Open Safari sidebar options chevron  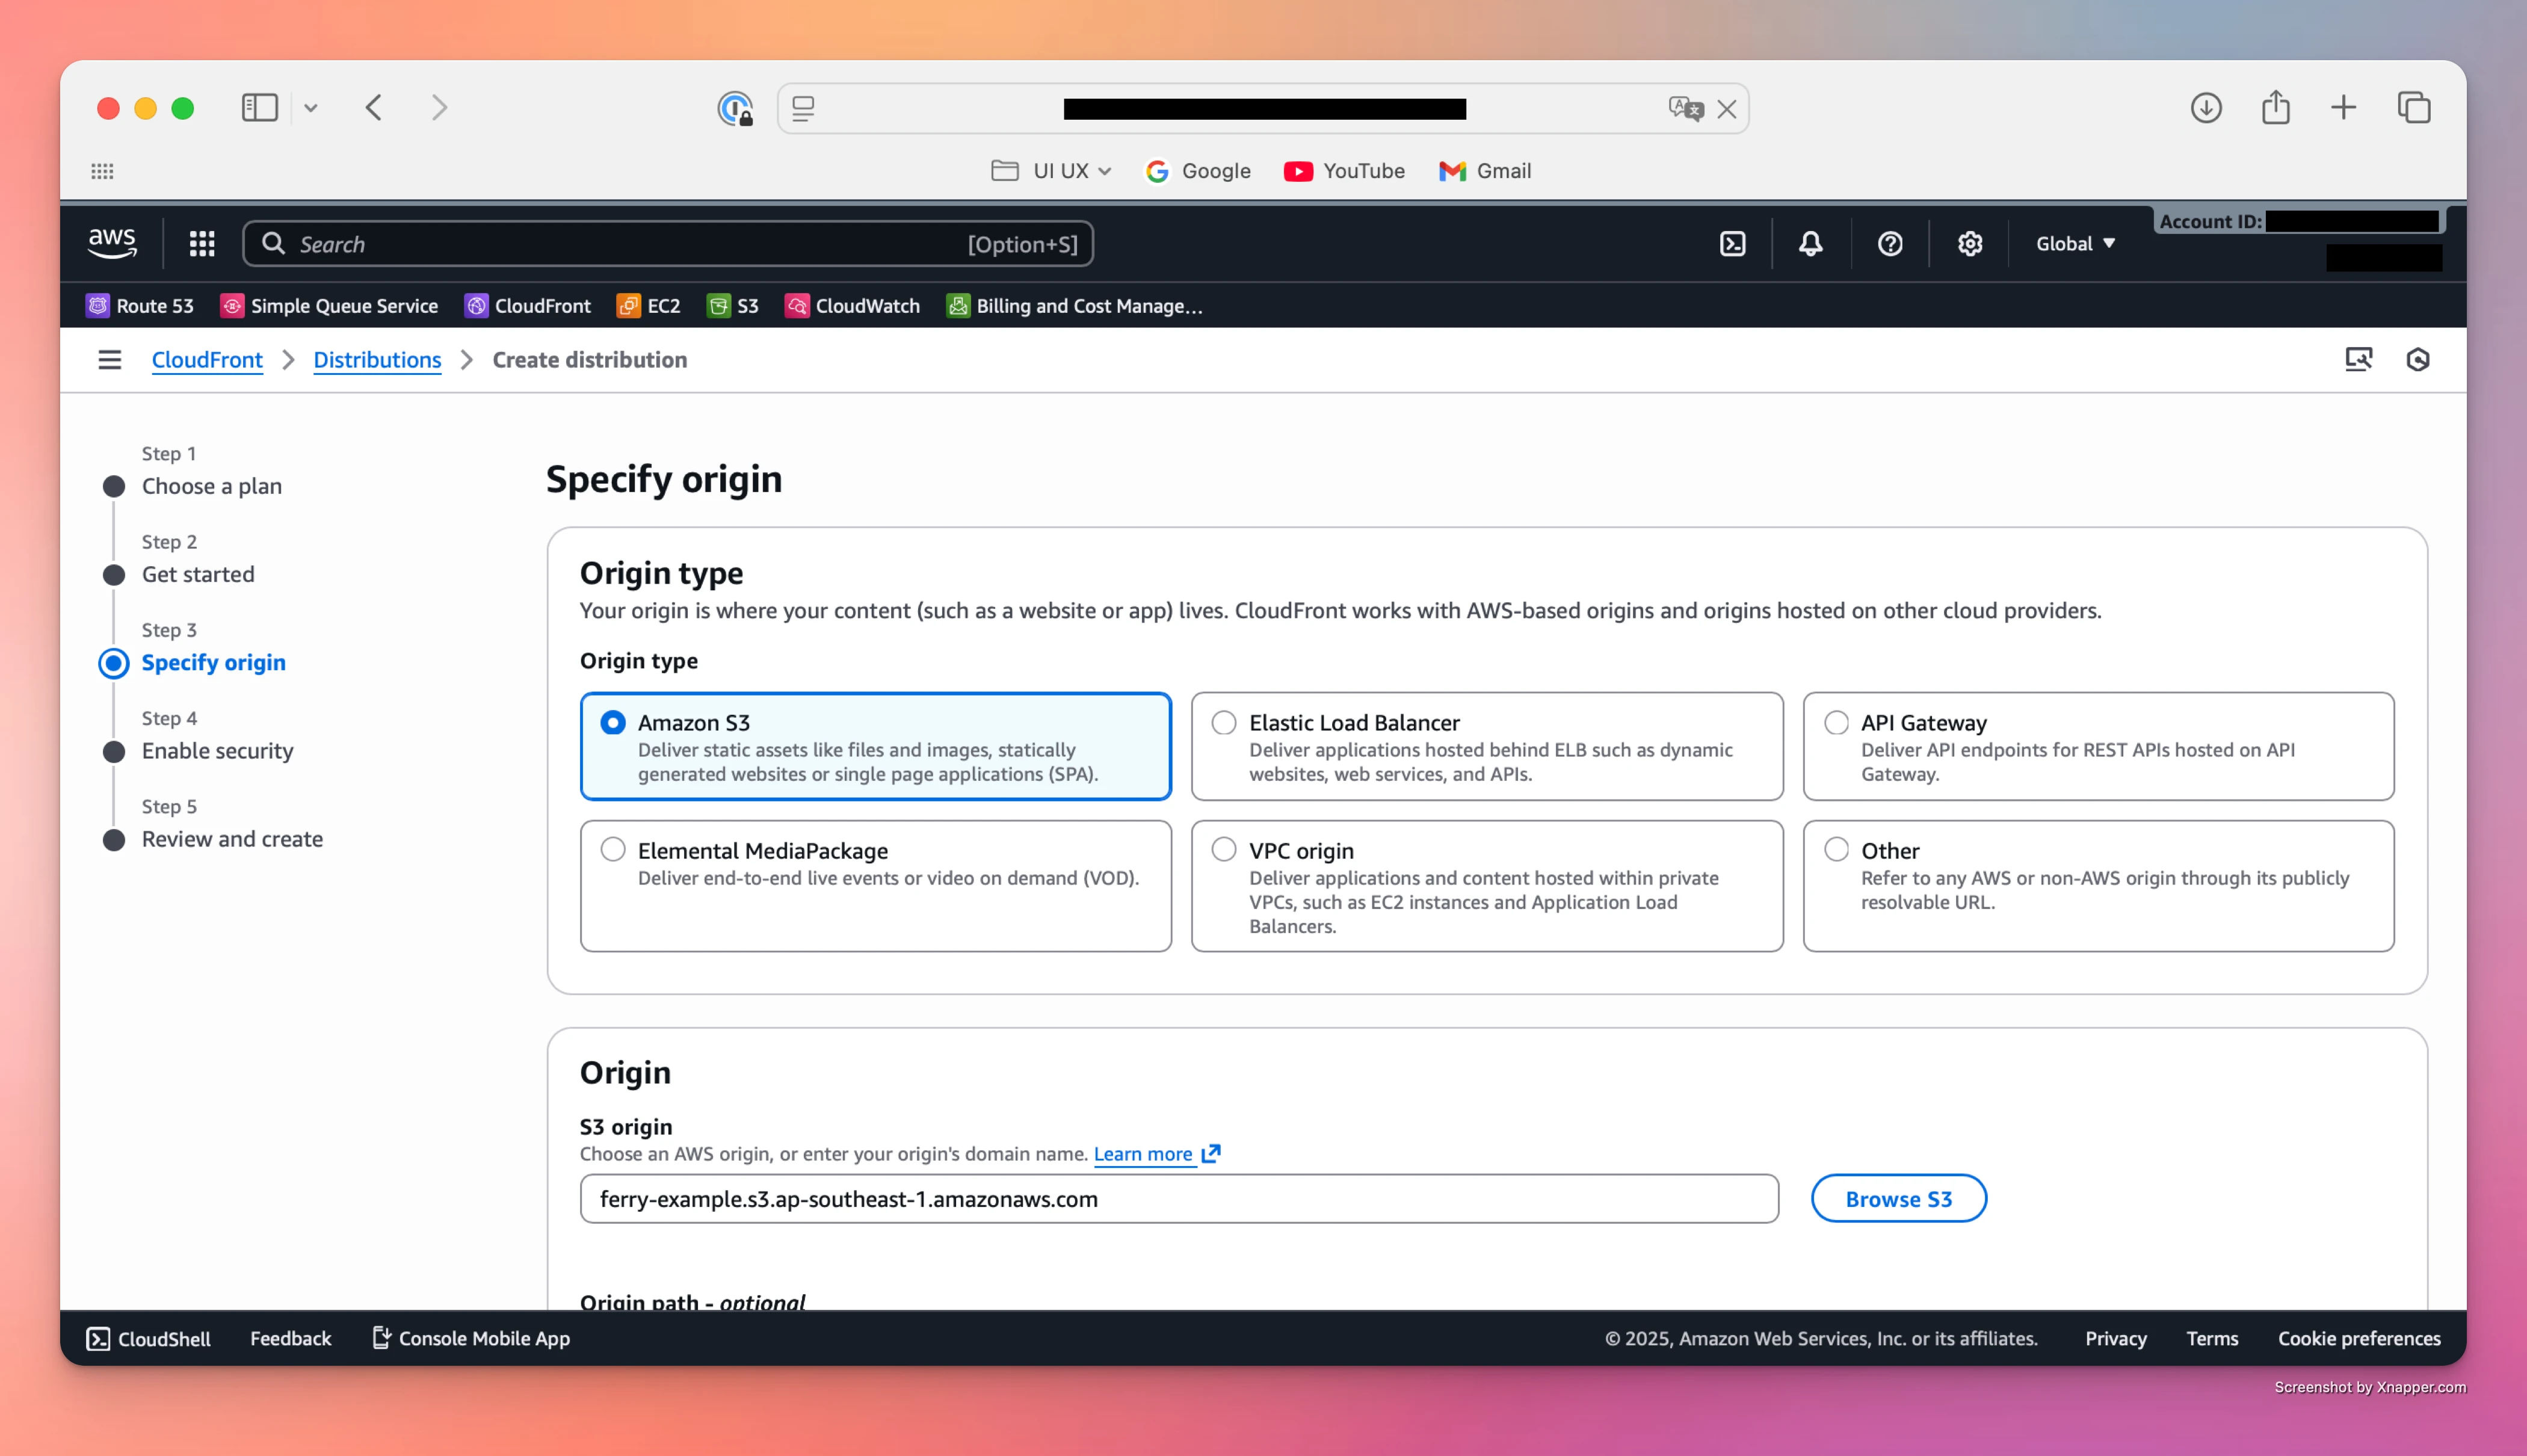coord(311,108)
